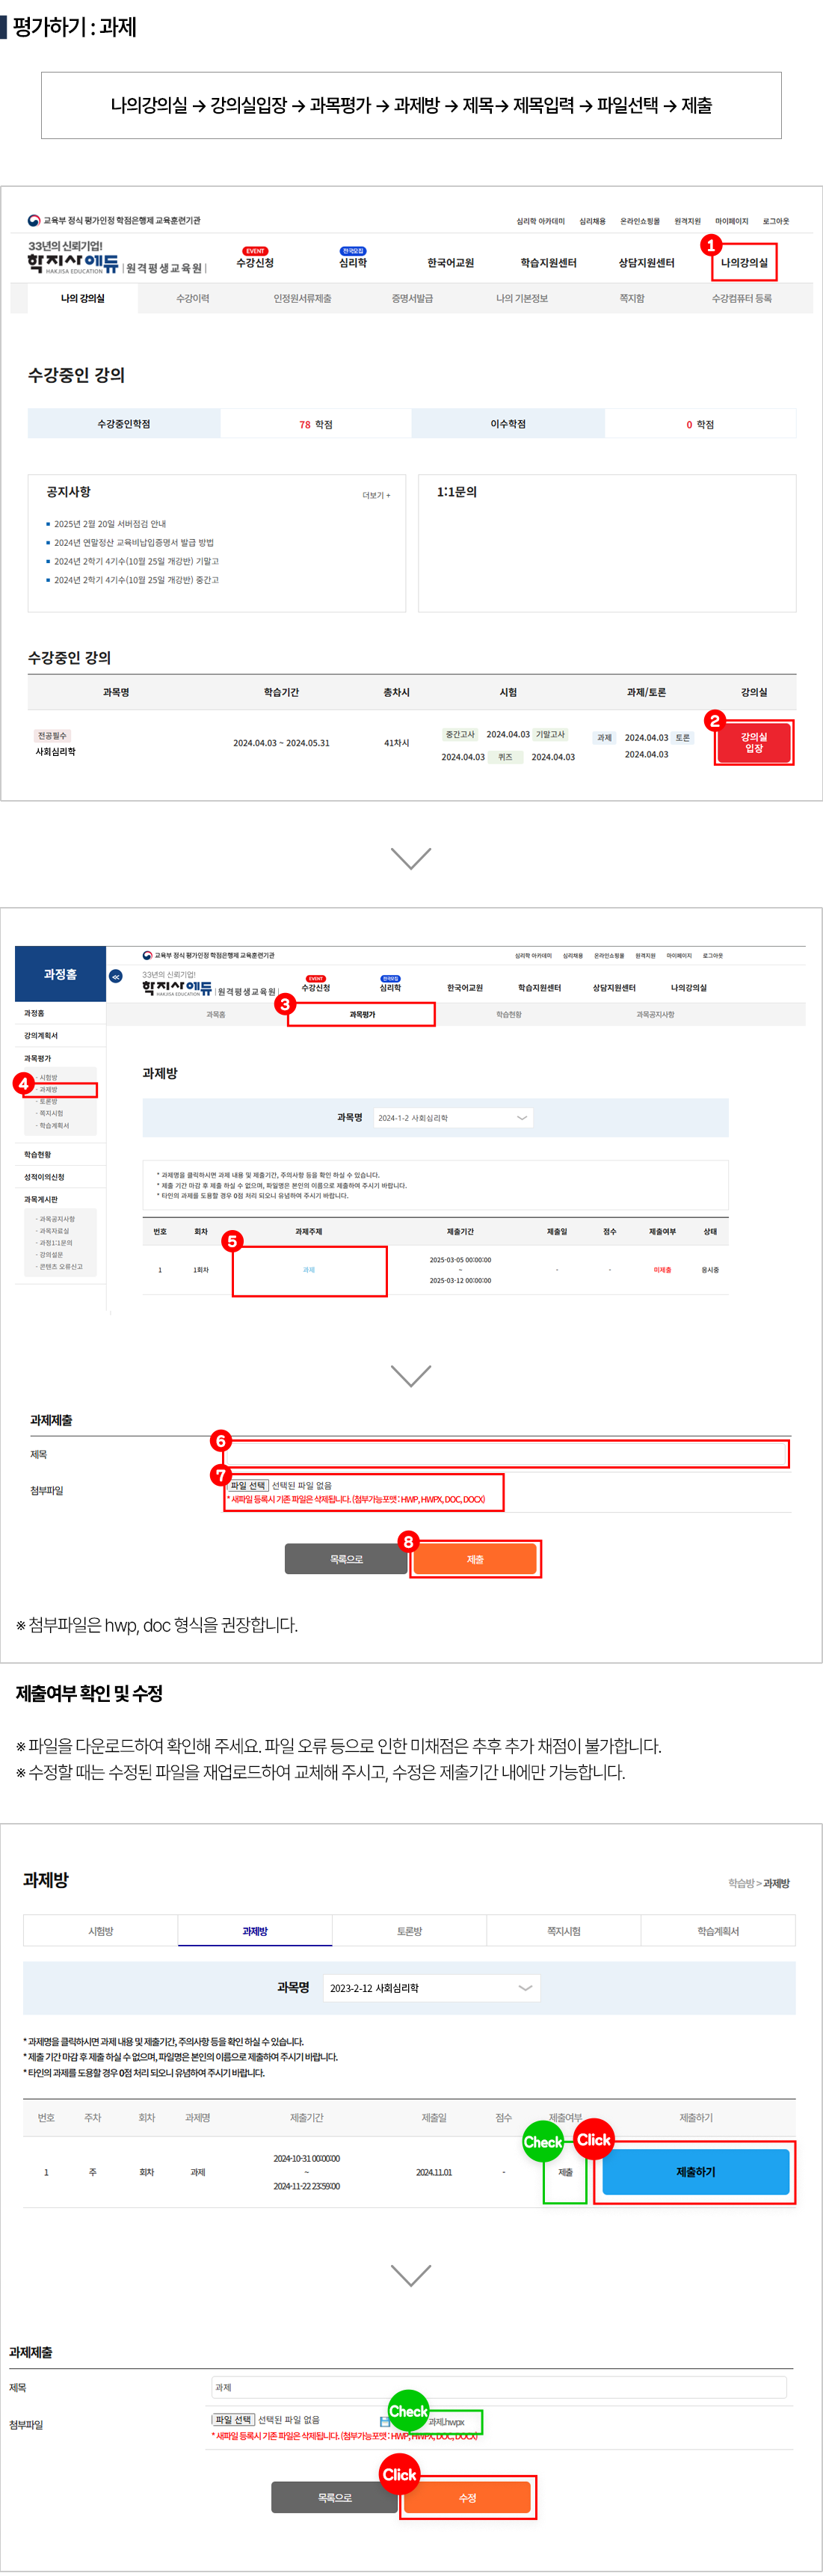Select the 나의 기본정보 tab
The width and height of the screenshot is (823, 2576).
(x=522, y=298)
